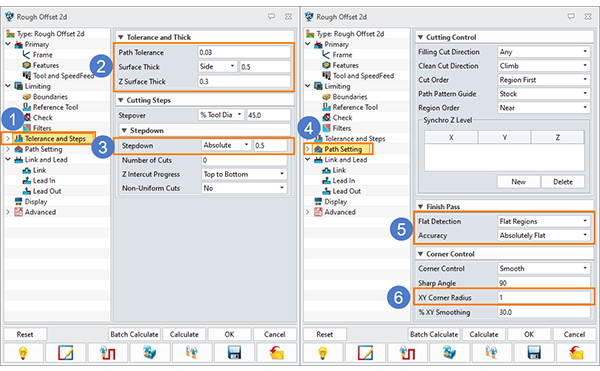Click Calculate button in left dialog
Viewport: 600px width, 371px height.
[184, 334]
